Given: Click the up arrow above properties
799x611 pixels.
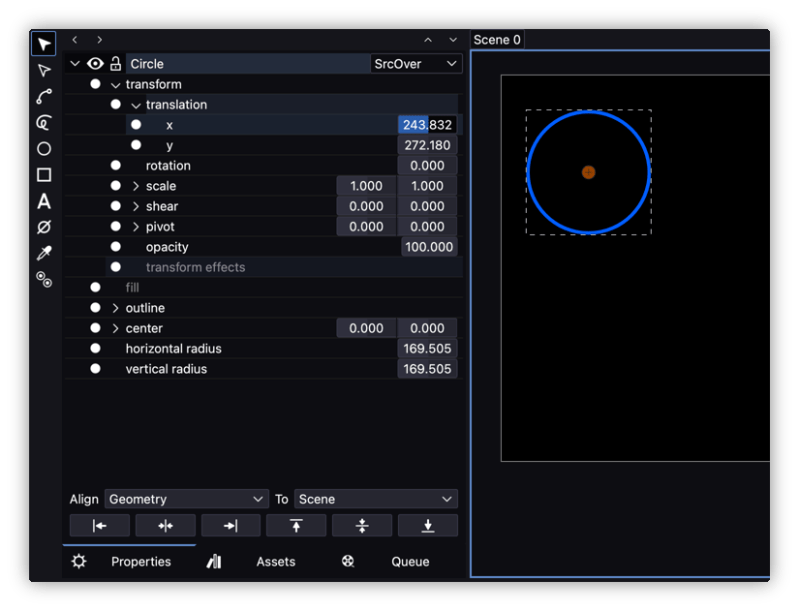Looking at the screenshot, I should [428, 40].
